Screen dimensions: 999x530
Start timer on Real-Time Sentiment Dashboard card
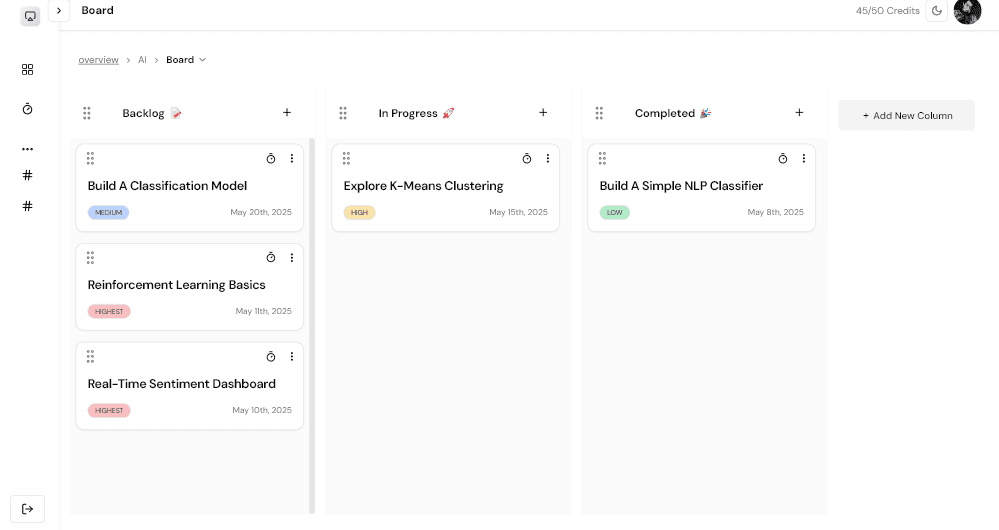(x=271, y=357)
